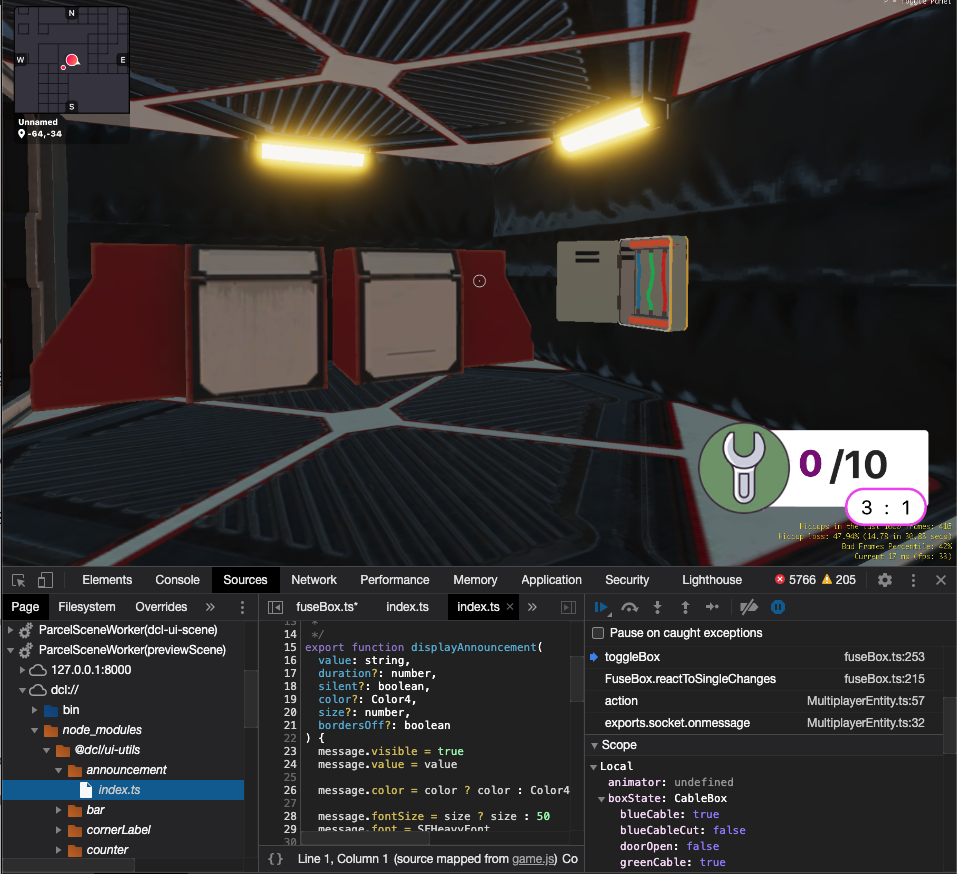Open DevTools settings gear

tap(885, 580)
